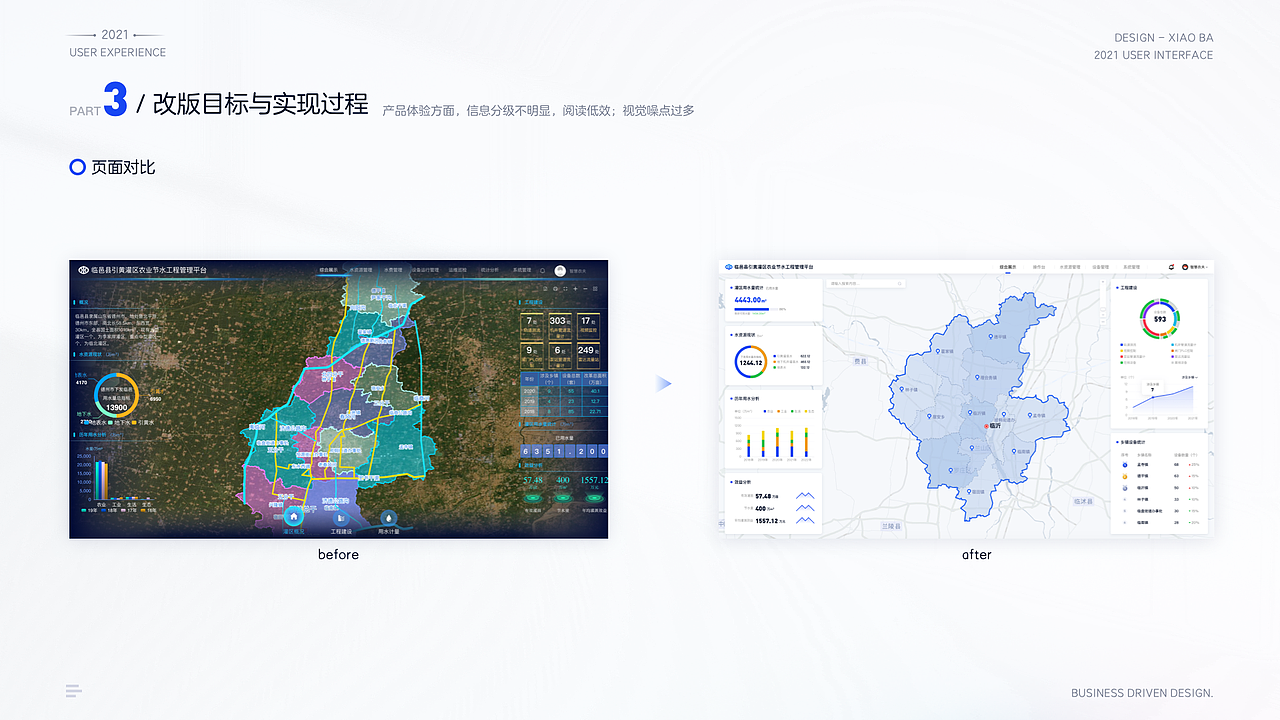The width and height of the screenshot is (1280, 720).
Task: Click 17 statistic card in before dashboard
Action: click(x=588, y=326)
